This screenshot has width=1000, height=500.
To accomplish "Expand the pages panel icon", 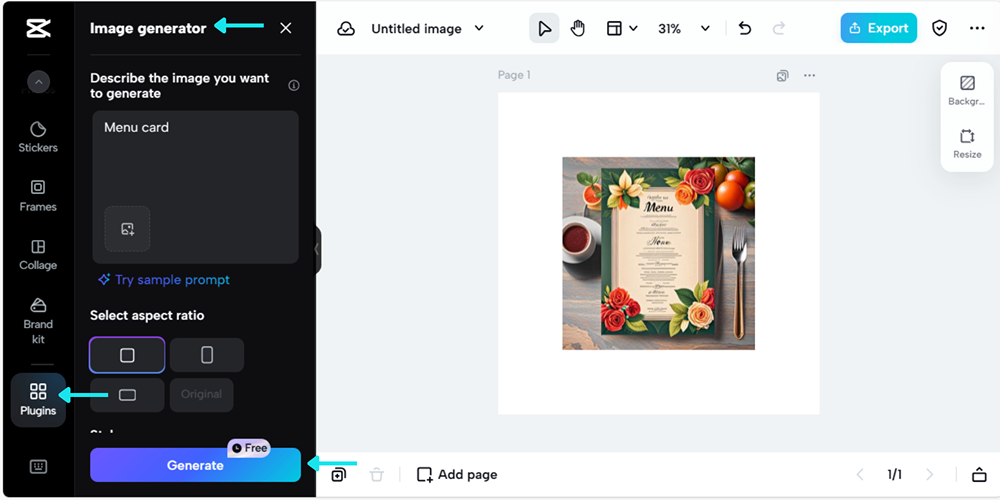I will (979, 474).
